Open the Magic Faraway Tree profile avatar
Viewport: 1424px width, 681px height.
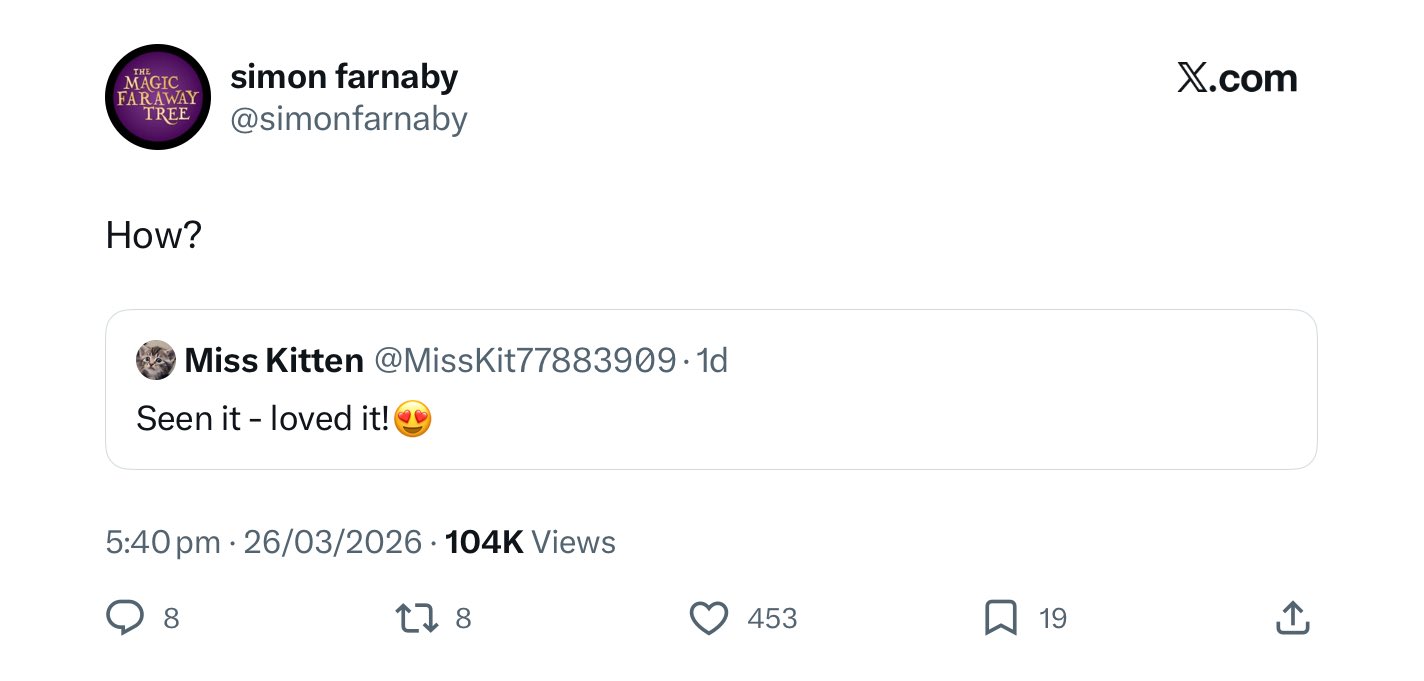[157, 97]
